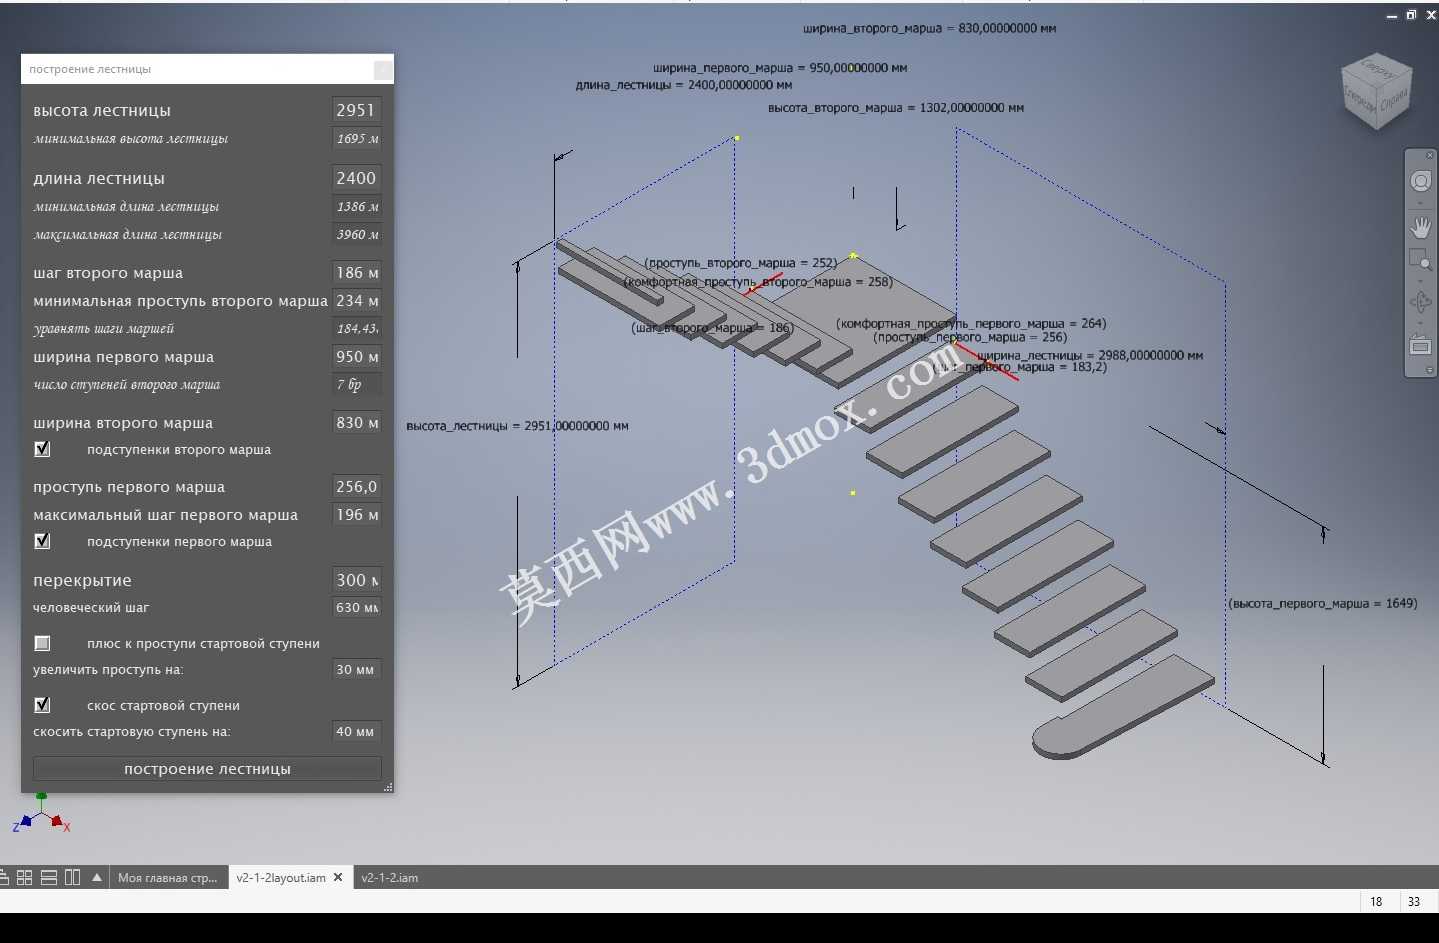The height and width of the screenshot is (943, 1439).
Task: Edit длина лестницы value 2400
Action: (x=356, y=178)
